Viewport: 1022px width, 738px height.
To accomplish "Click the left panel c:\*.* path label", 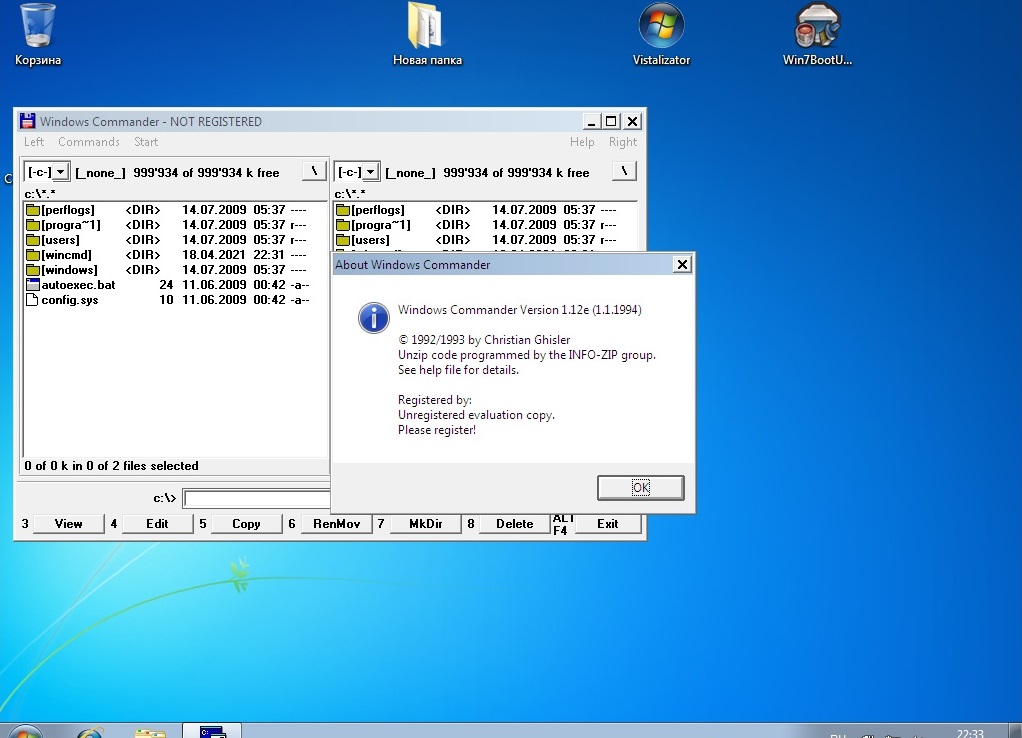I will (x=40, y=194).
